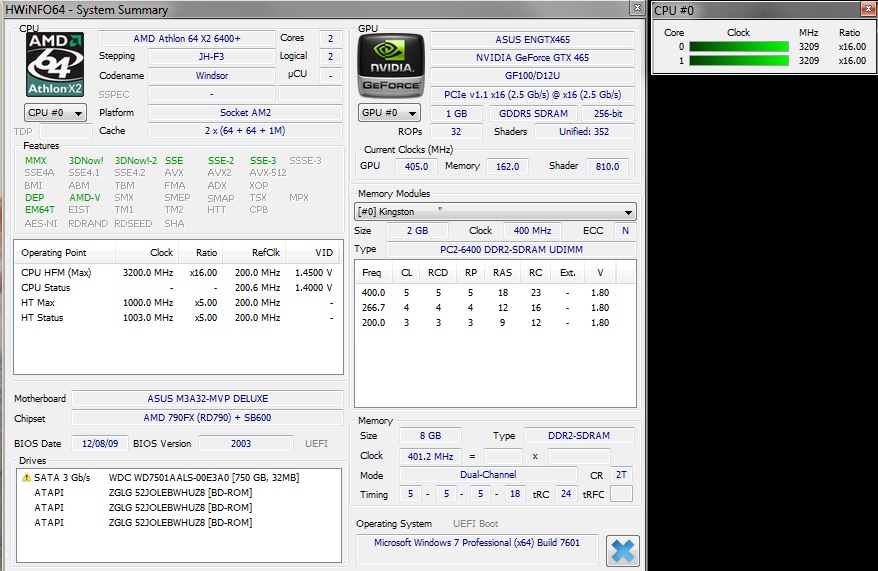Close the System Summary window

point(637,8)
